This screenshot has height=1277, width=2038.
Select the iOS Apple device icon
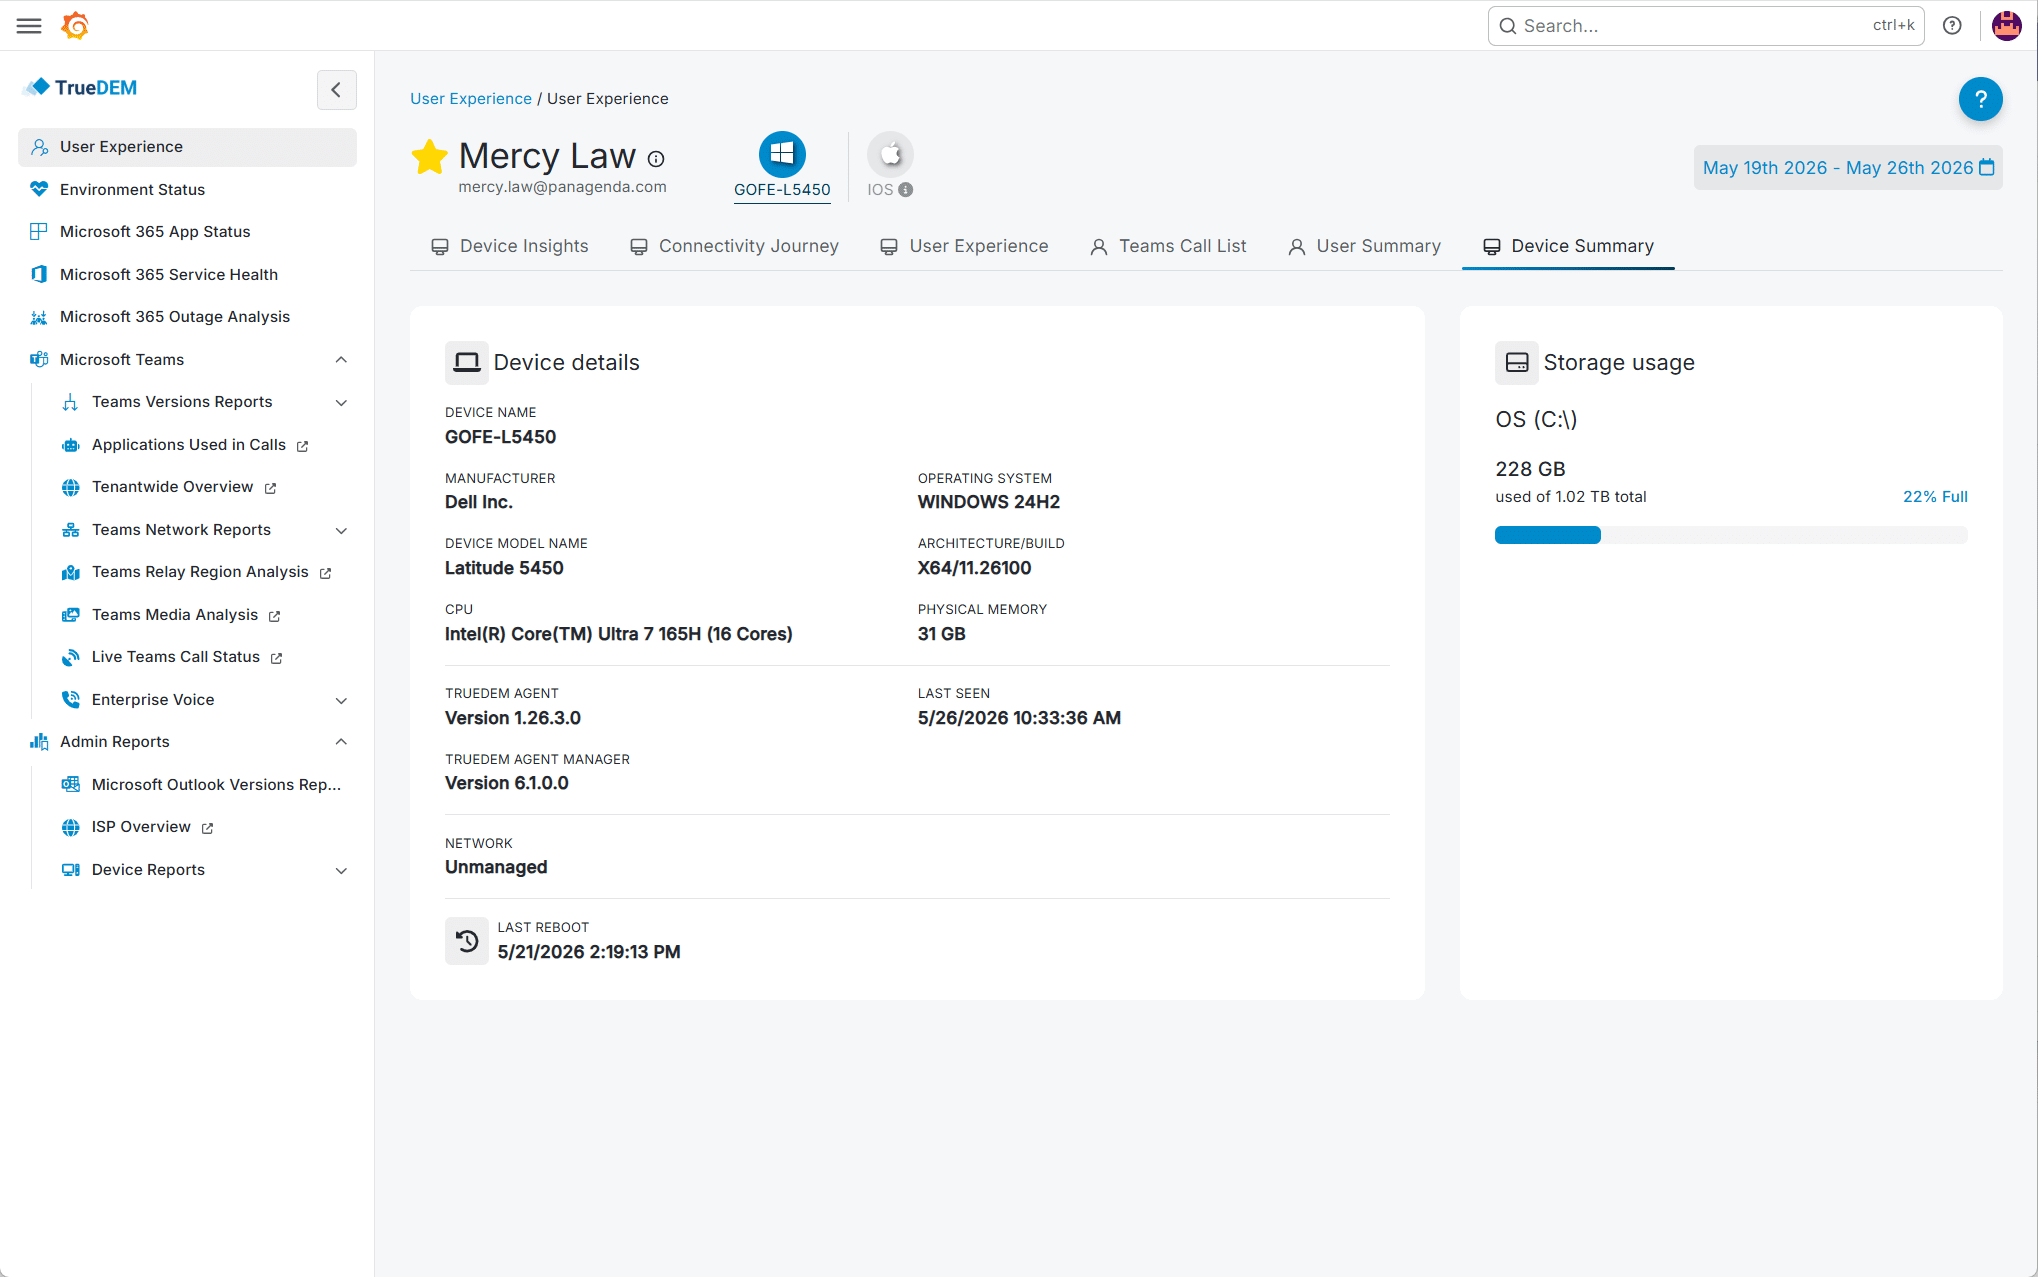[x=890, y=154]
